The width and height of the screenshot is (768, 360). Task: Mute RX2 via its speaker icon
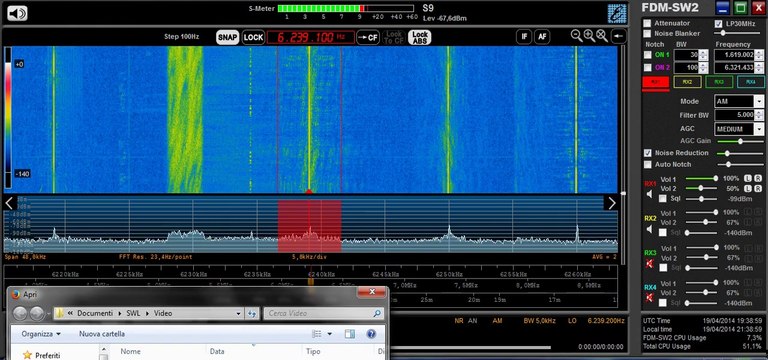tap(649, 229)
